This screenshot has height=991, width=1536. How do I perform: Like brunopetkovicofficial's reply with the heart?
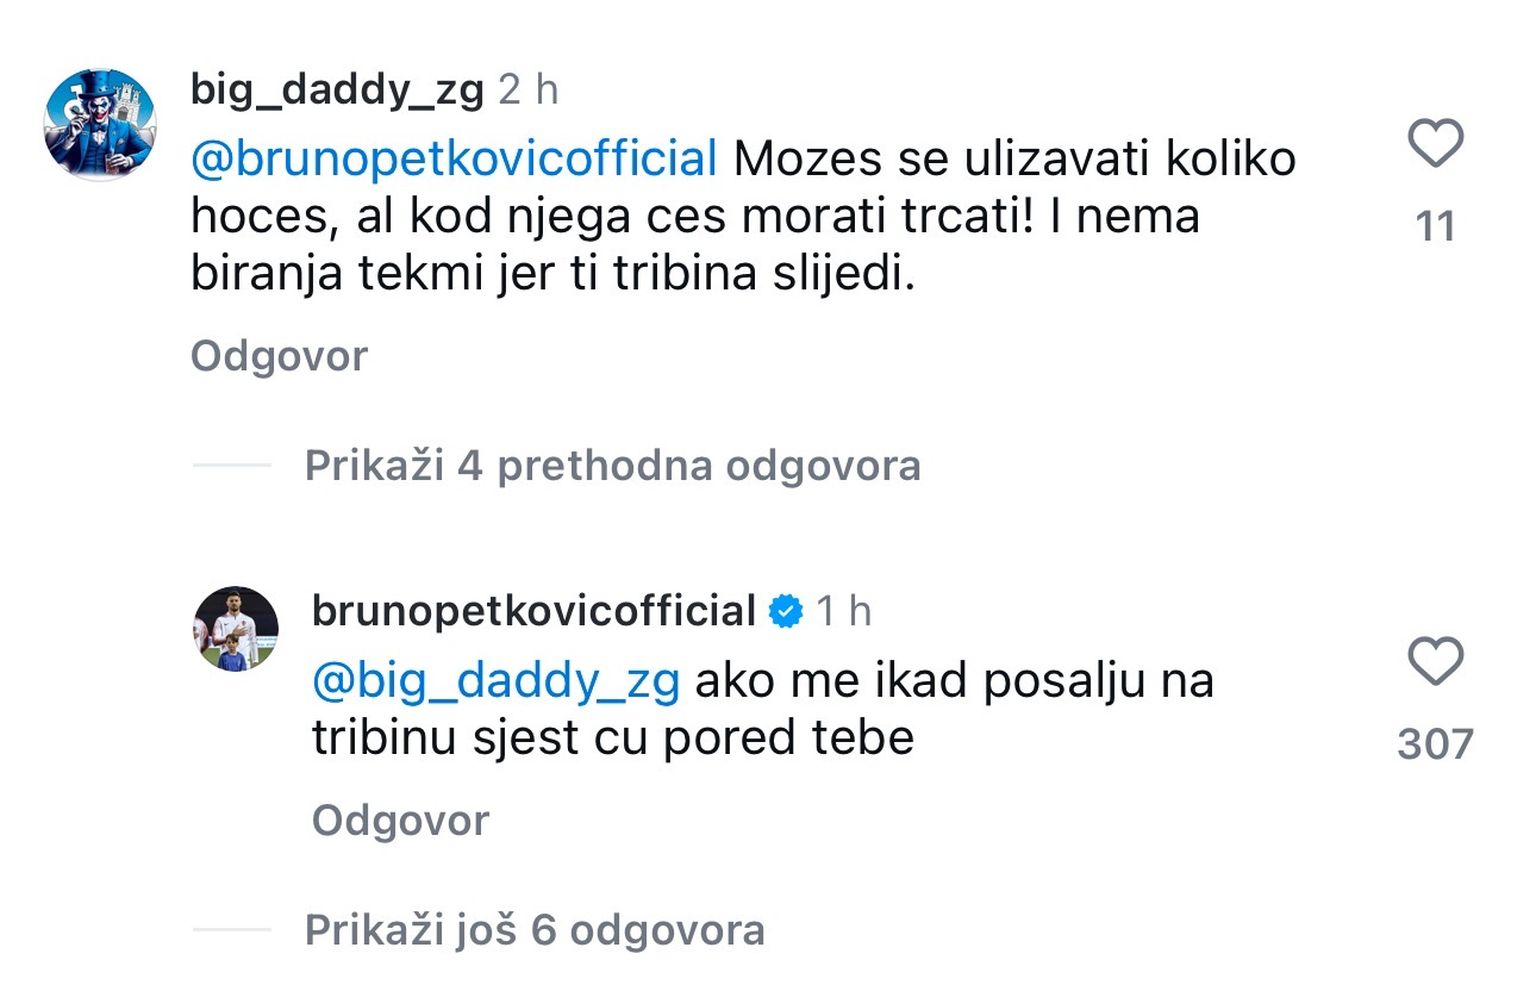tap(1435, 661)
